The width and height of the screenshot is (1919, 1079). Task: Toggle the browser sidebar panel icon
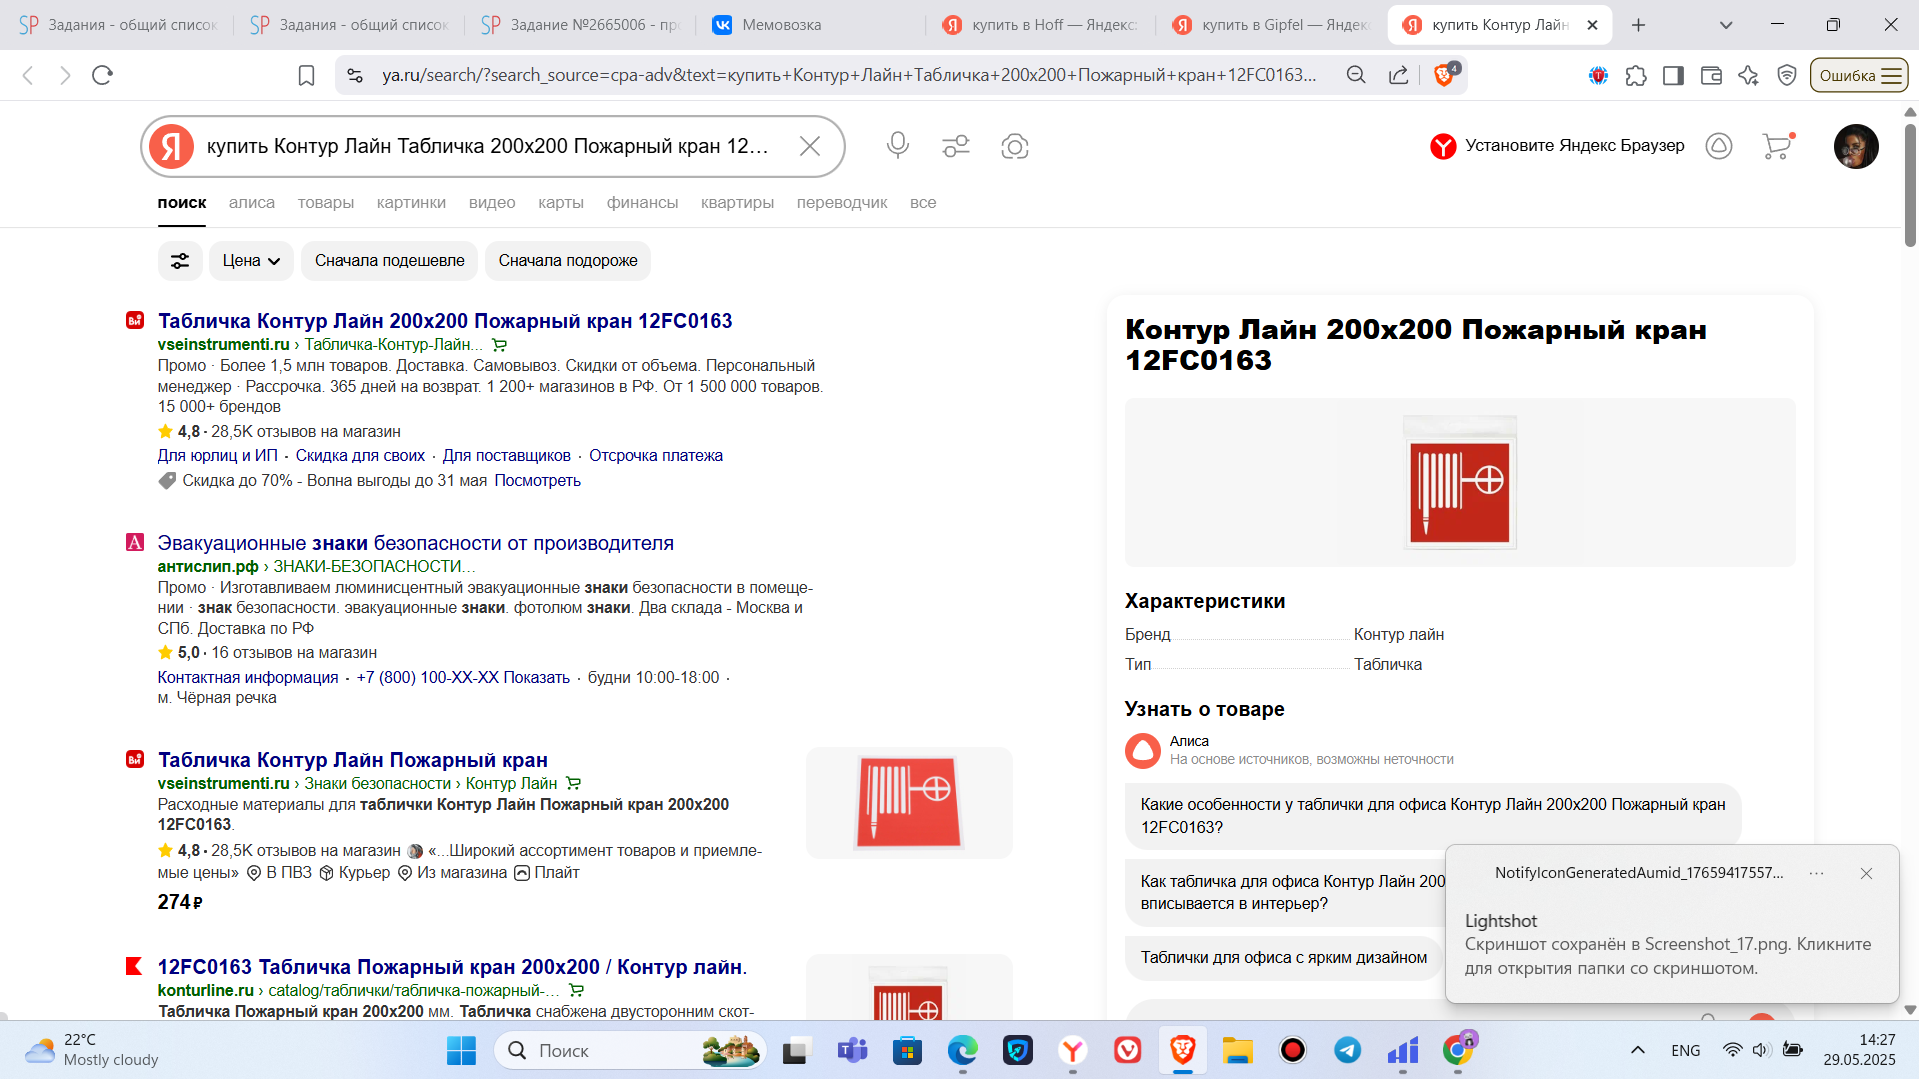(x=1673, y=75)
